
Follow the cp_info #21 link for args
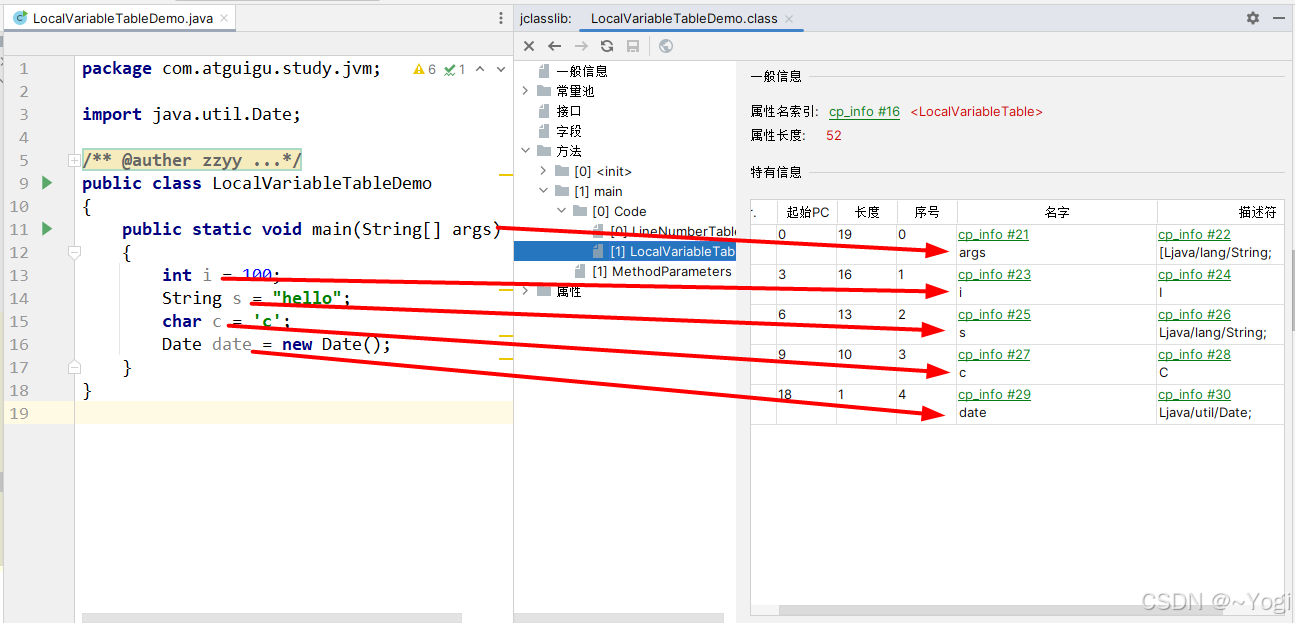point(993,235)
